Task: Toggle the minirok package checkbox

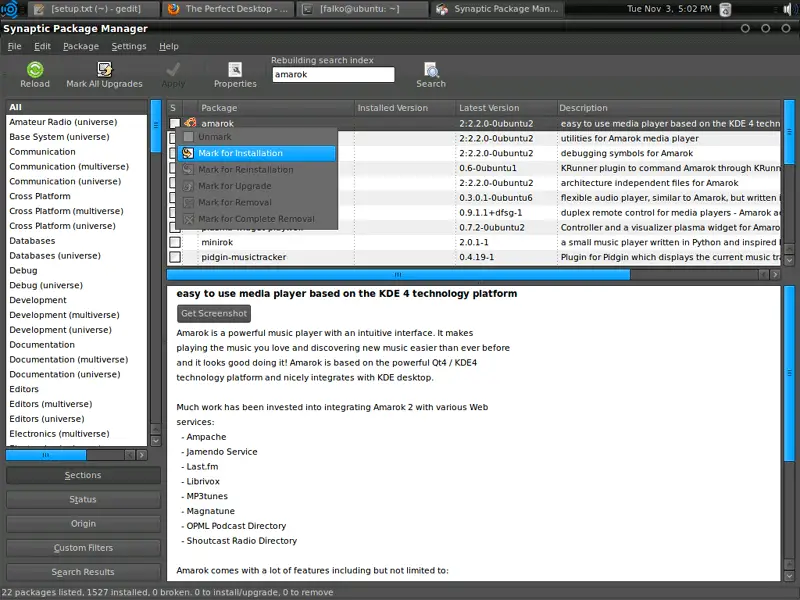Action: 175,242
